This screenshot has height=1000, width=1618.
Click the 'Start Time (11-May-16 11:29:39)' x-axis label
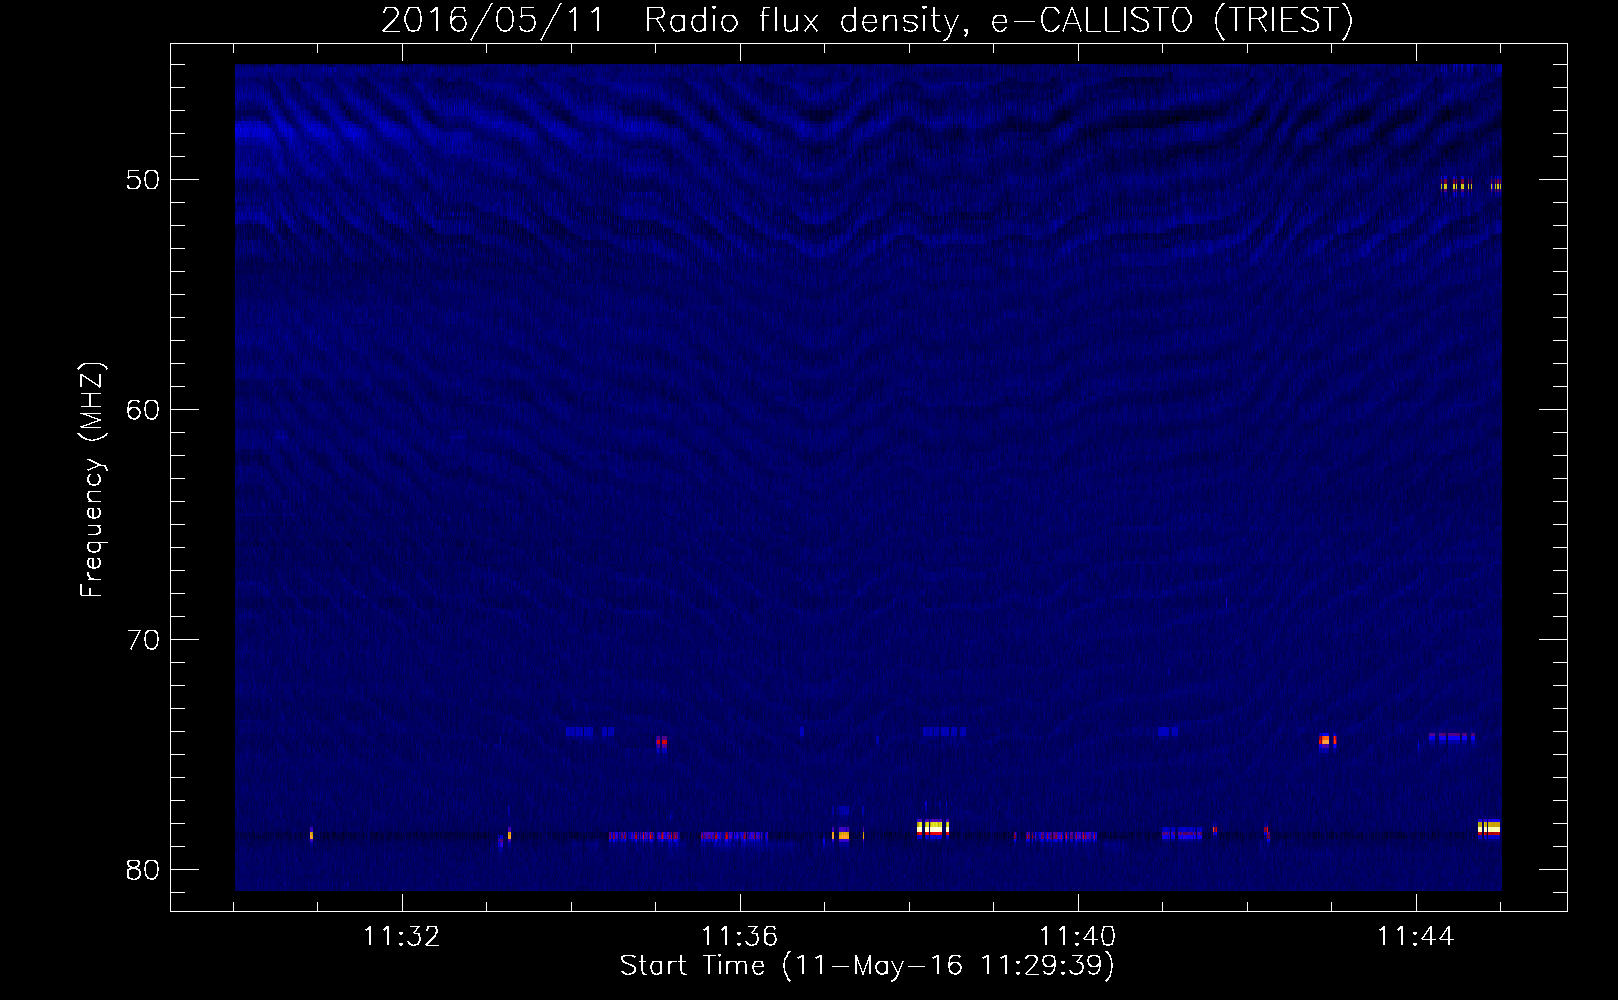867,966
